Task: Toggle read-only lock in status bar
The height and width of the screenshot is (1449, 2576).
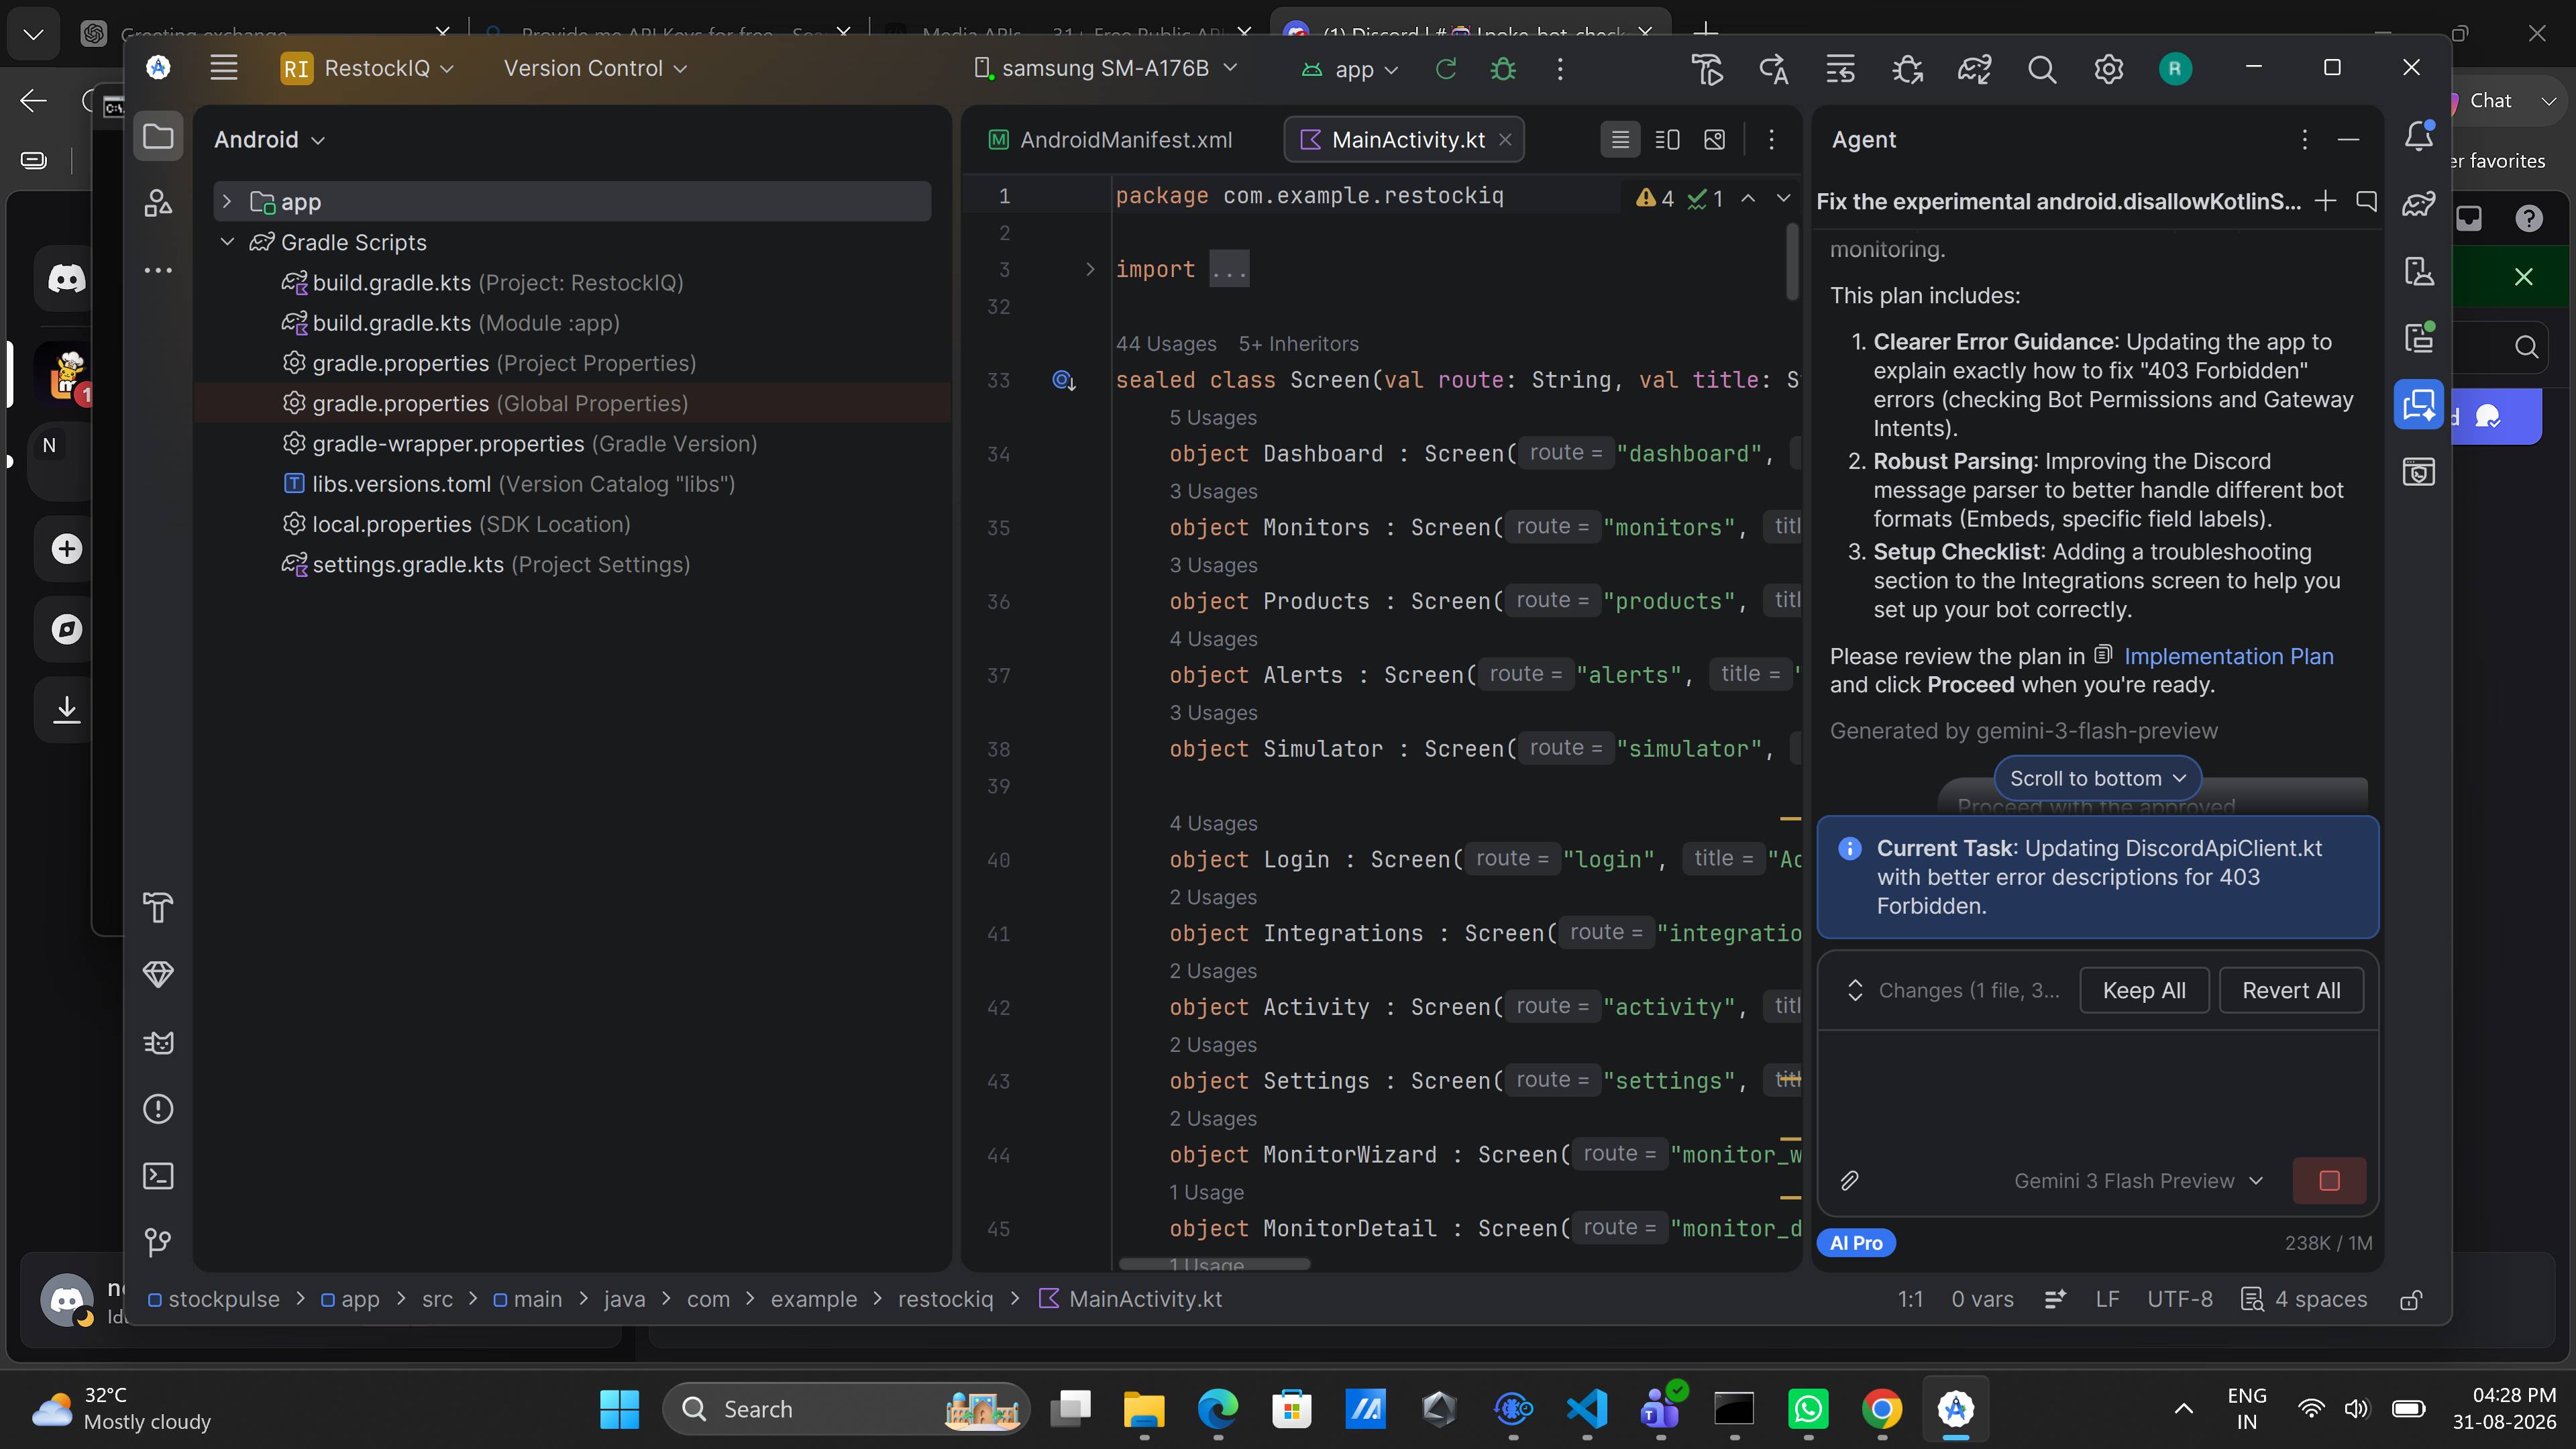Action: click(2411, 1300)
